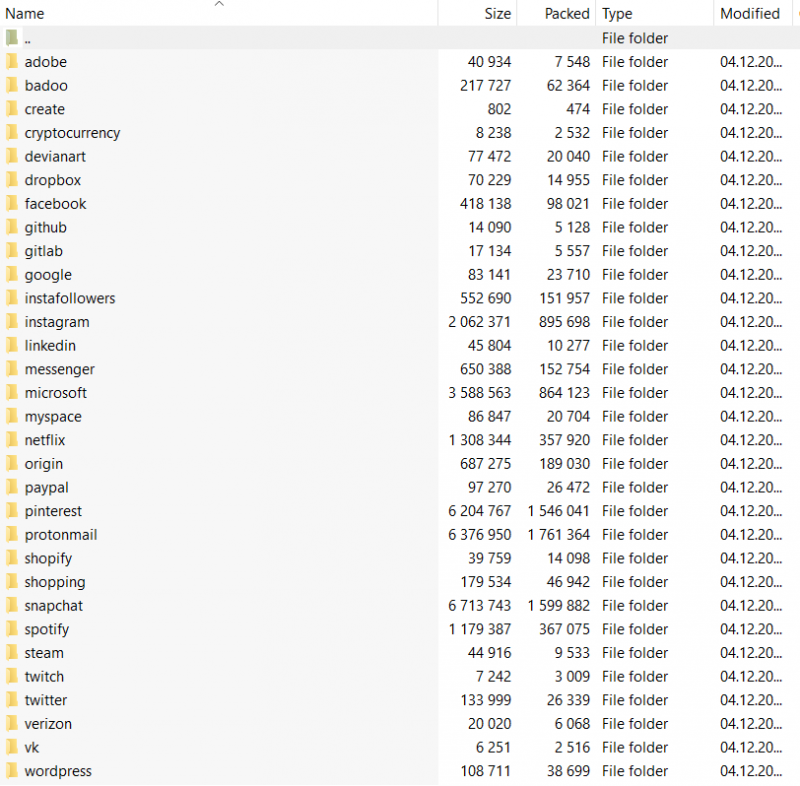Image resolution: width=800 pixels, height=786 pixels.
Task: Open the snapchat folder icon
Action: coord(12,605)
